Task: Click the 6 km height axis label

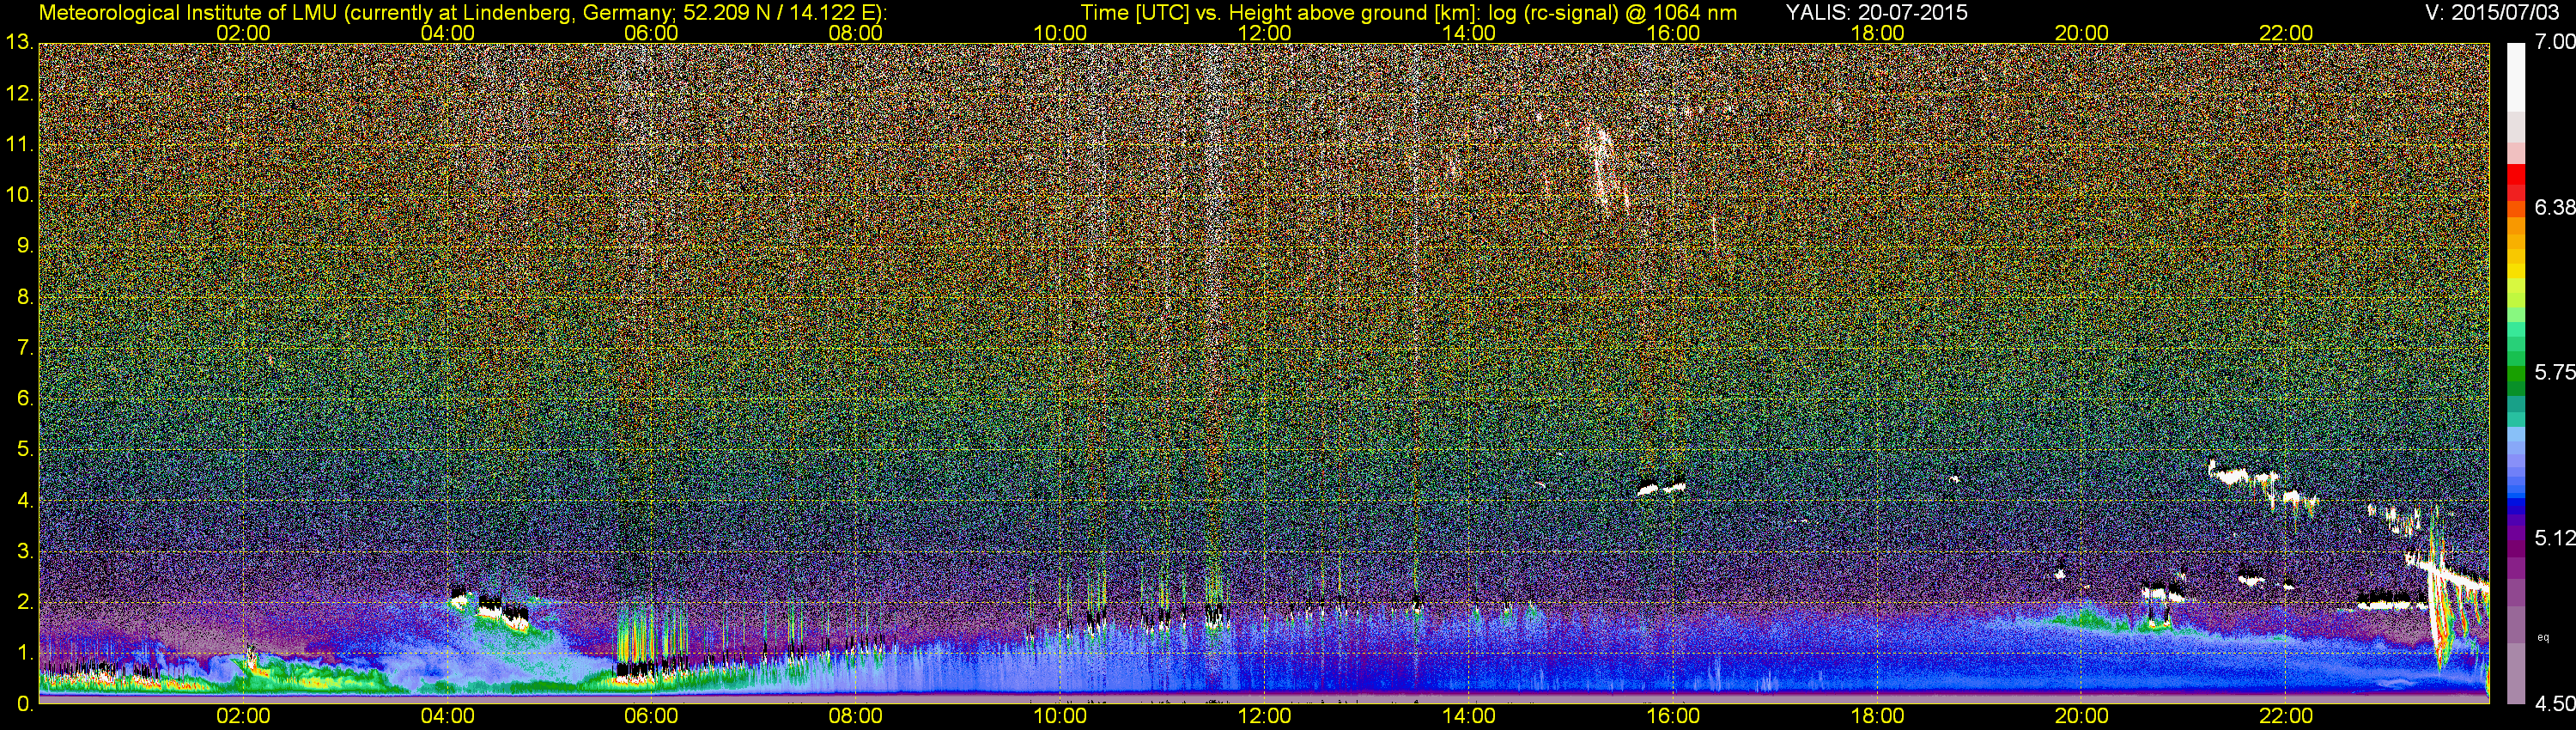Action: (24, 399)
